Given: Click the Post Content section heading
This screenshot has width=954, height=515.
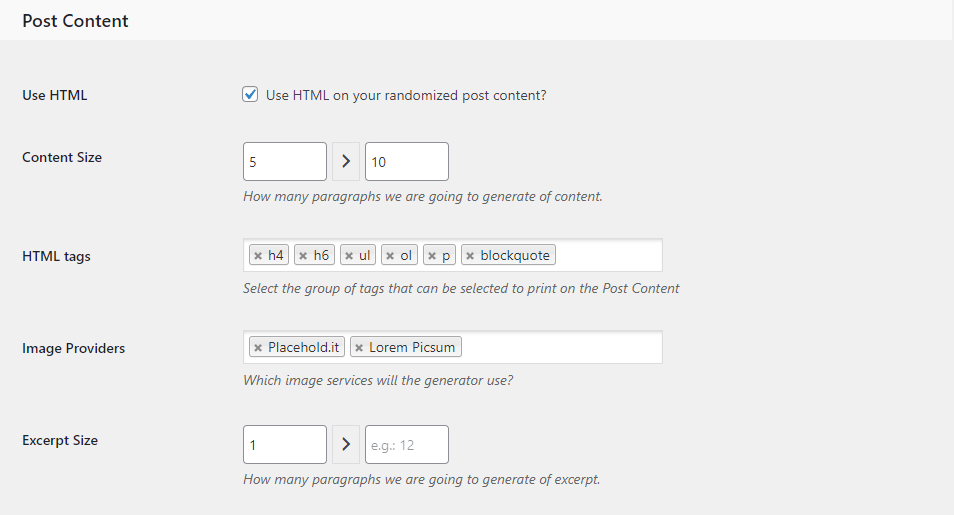Looking at the screenshot, I should [75, 20].
